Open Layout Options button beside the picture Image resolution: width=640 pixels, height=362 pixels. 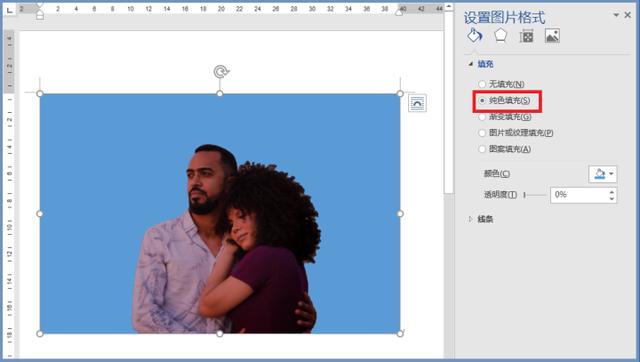417,103
